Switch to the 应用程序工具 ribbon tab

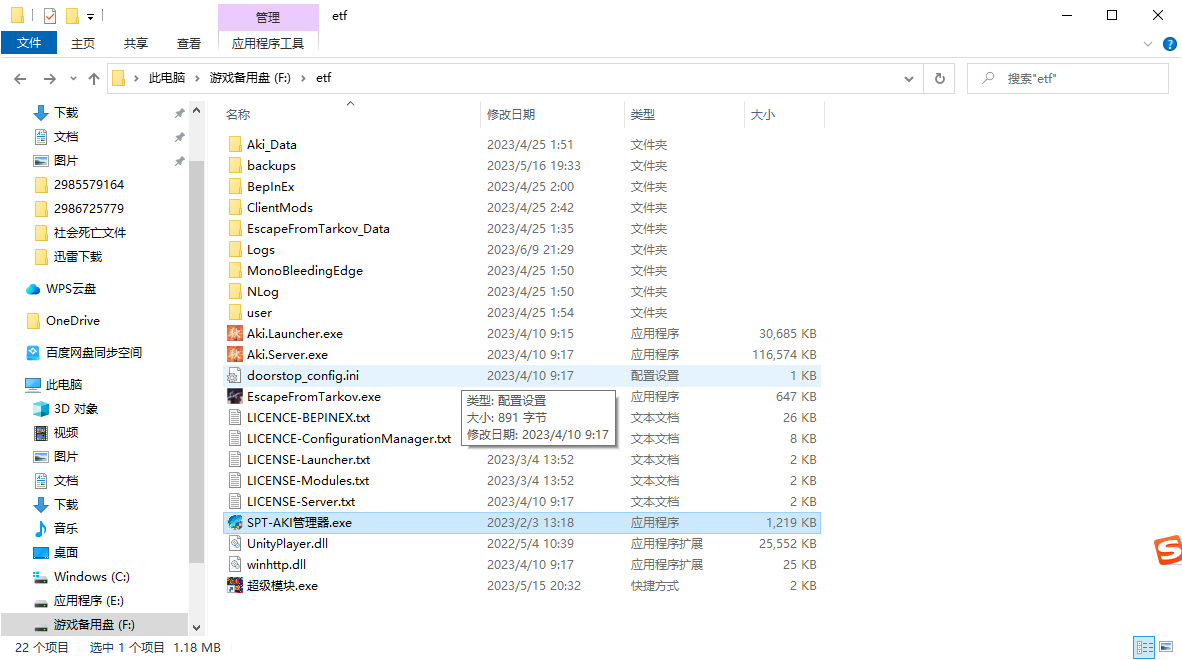(x=268, y=44)
